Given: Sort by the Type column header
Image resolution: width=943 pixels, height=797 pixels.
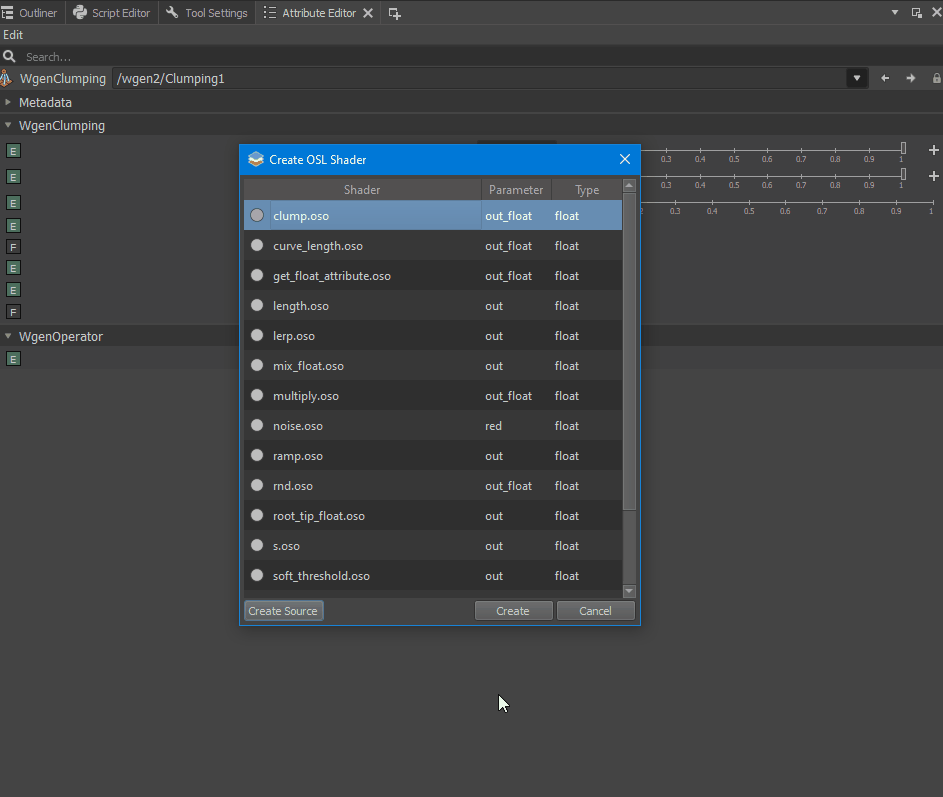Looking at the screenshot, I should click(587, 189).
